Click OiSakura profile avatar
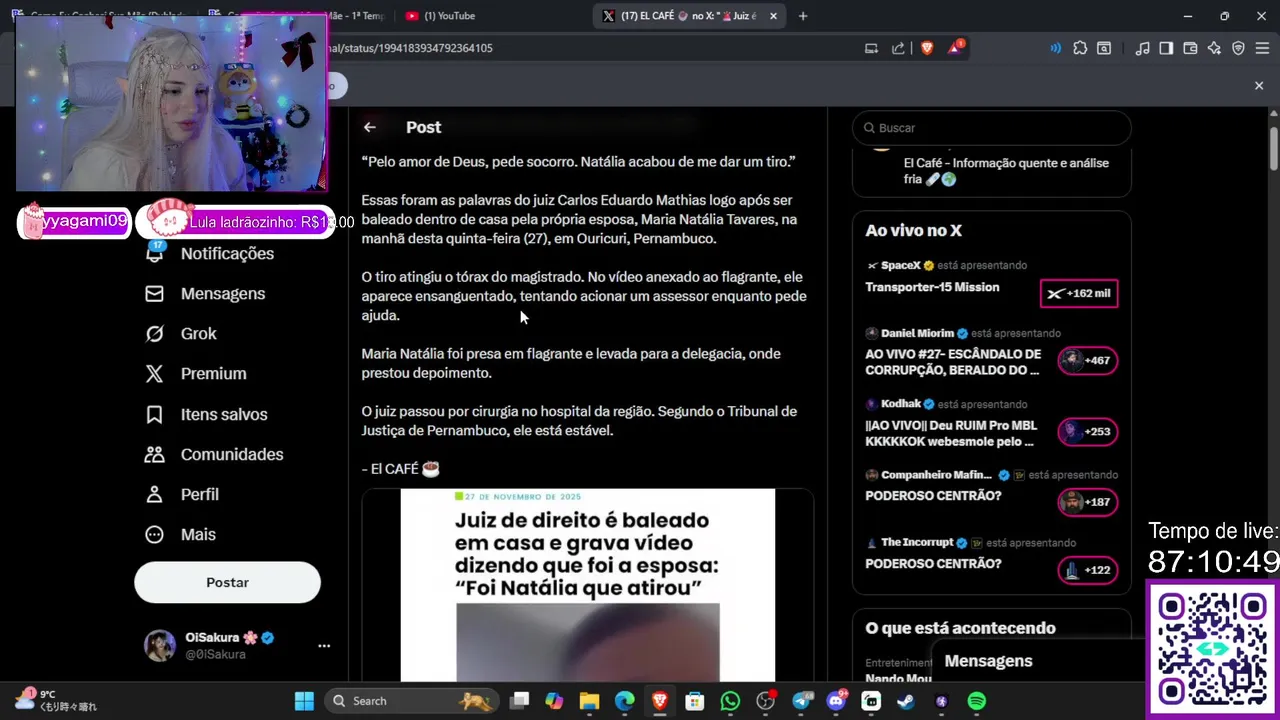The height and width of the screenshot is (720, 1280). click(160, 646)
